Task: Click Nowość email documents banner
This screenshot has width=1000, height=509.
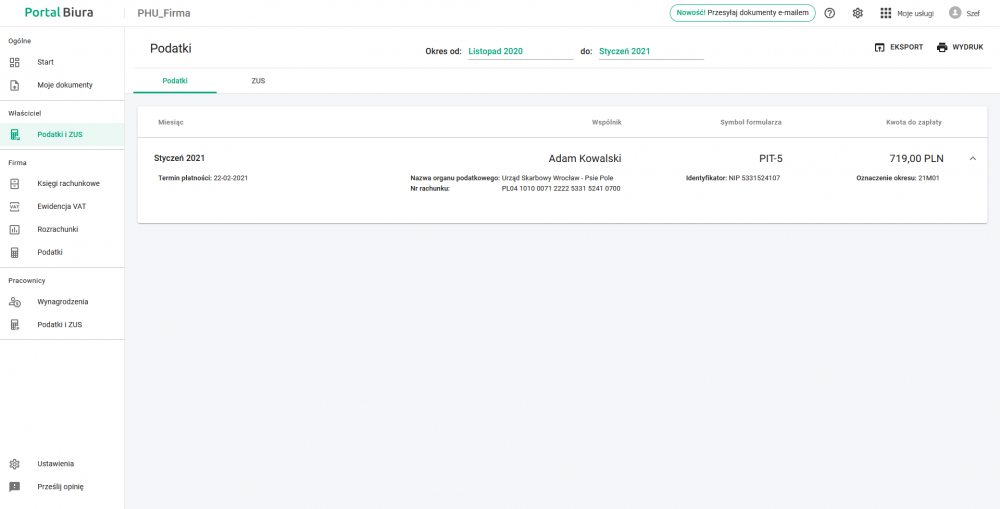Action: coord(742,13)
